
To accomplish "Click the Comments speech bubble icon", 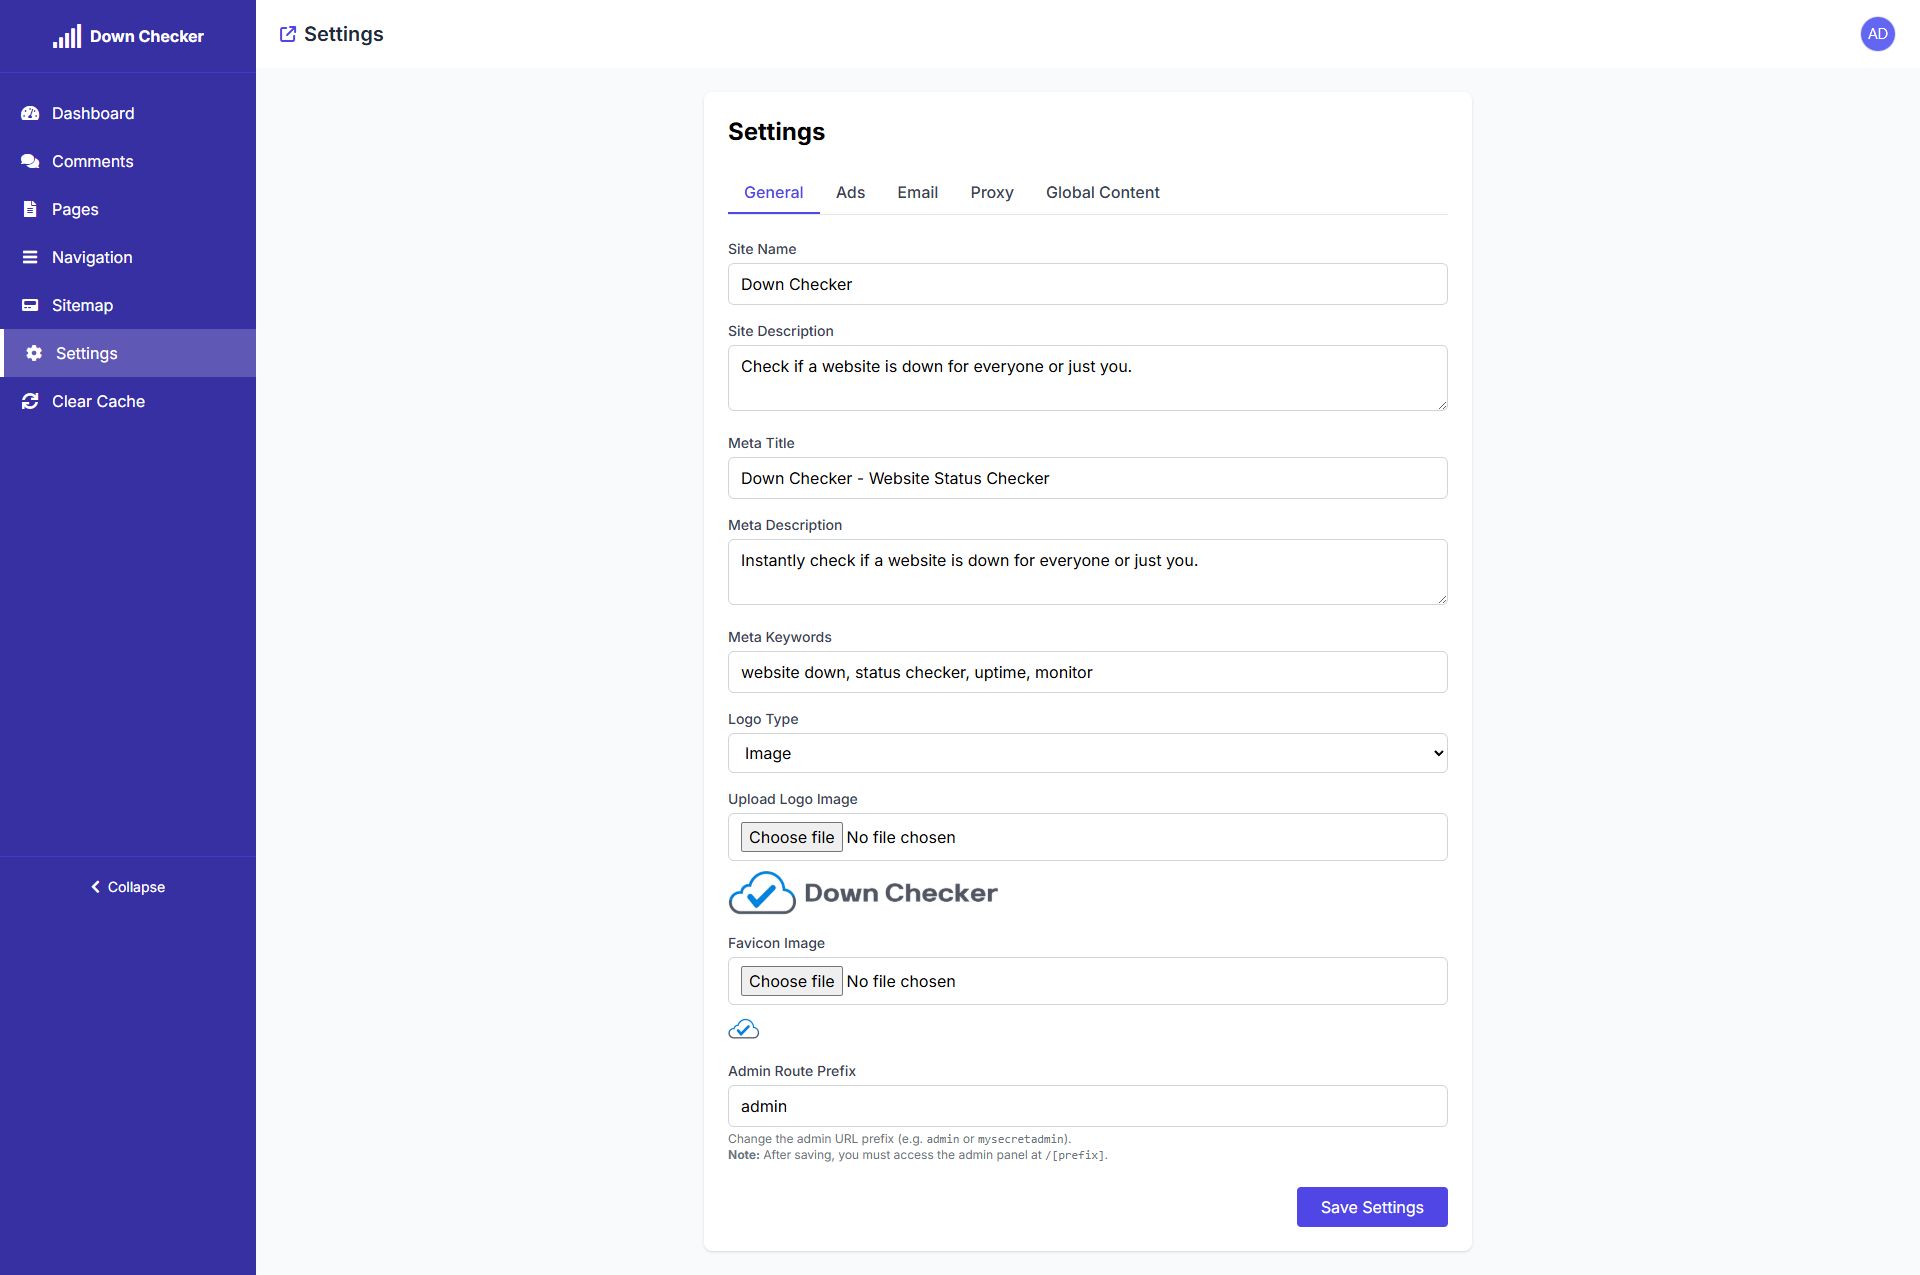I will [30, 161].
